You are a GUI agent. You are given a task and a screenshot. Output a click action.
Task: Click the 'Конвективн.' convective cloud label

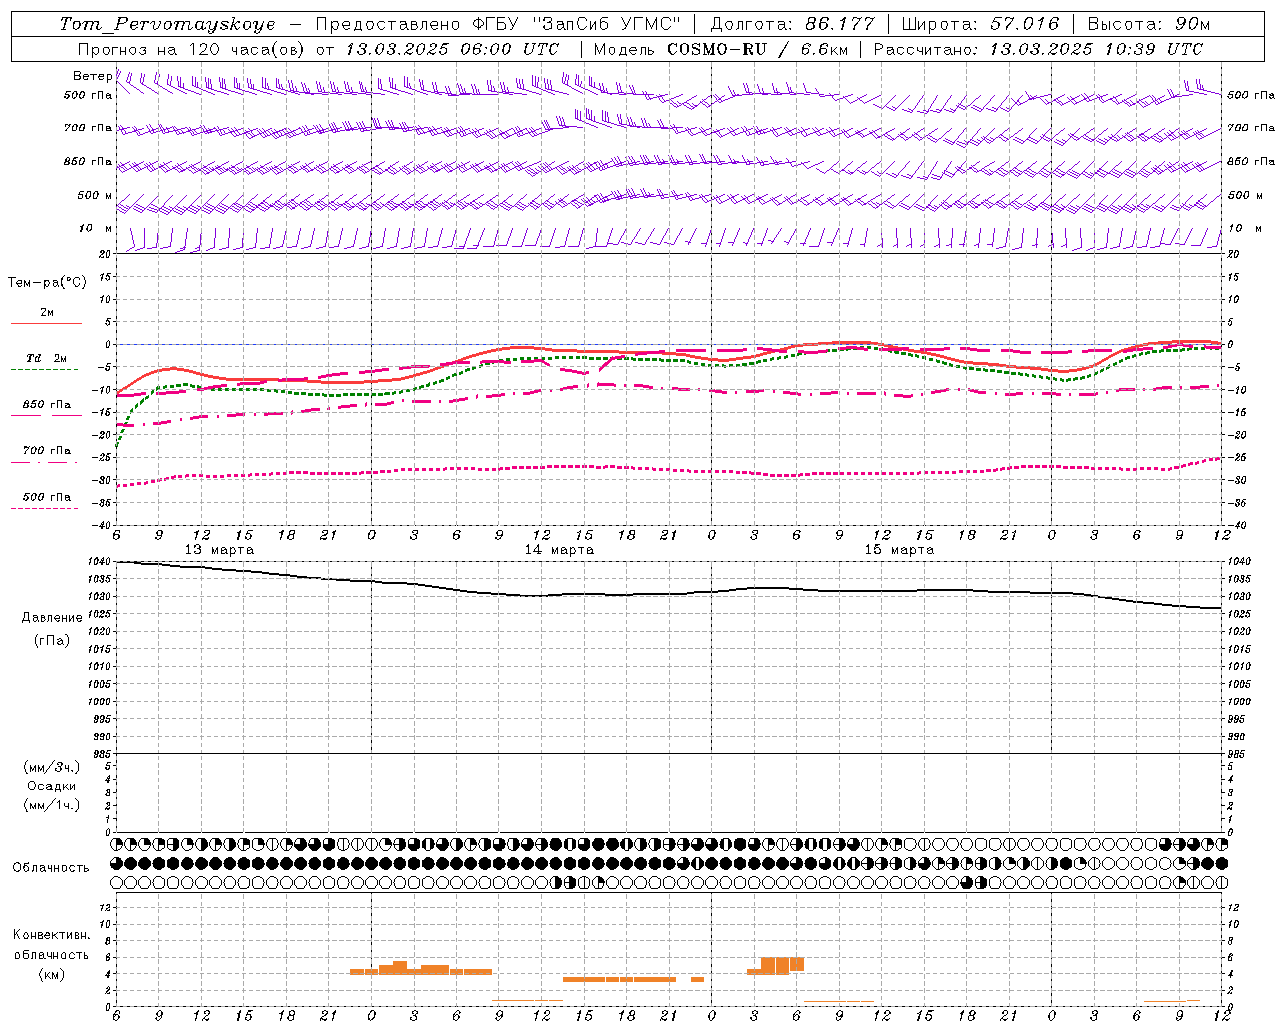[52, 935]
